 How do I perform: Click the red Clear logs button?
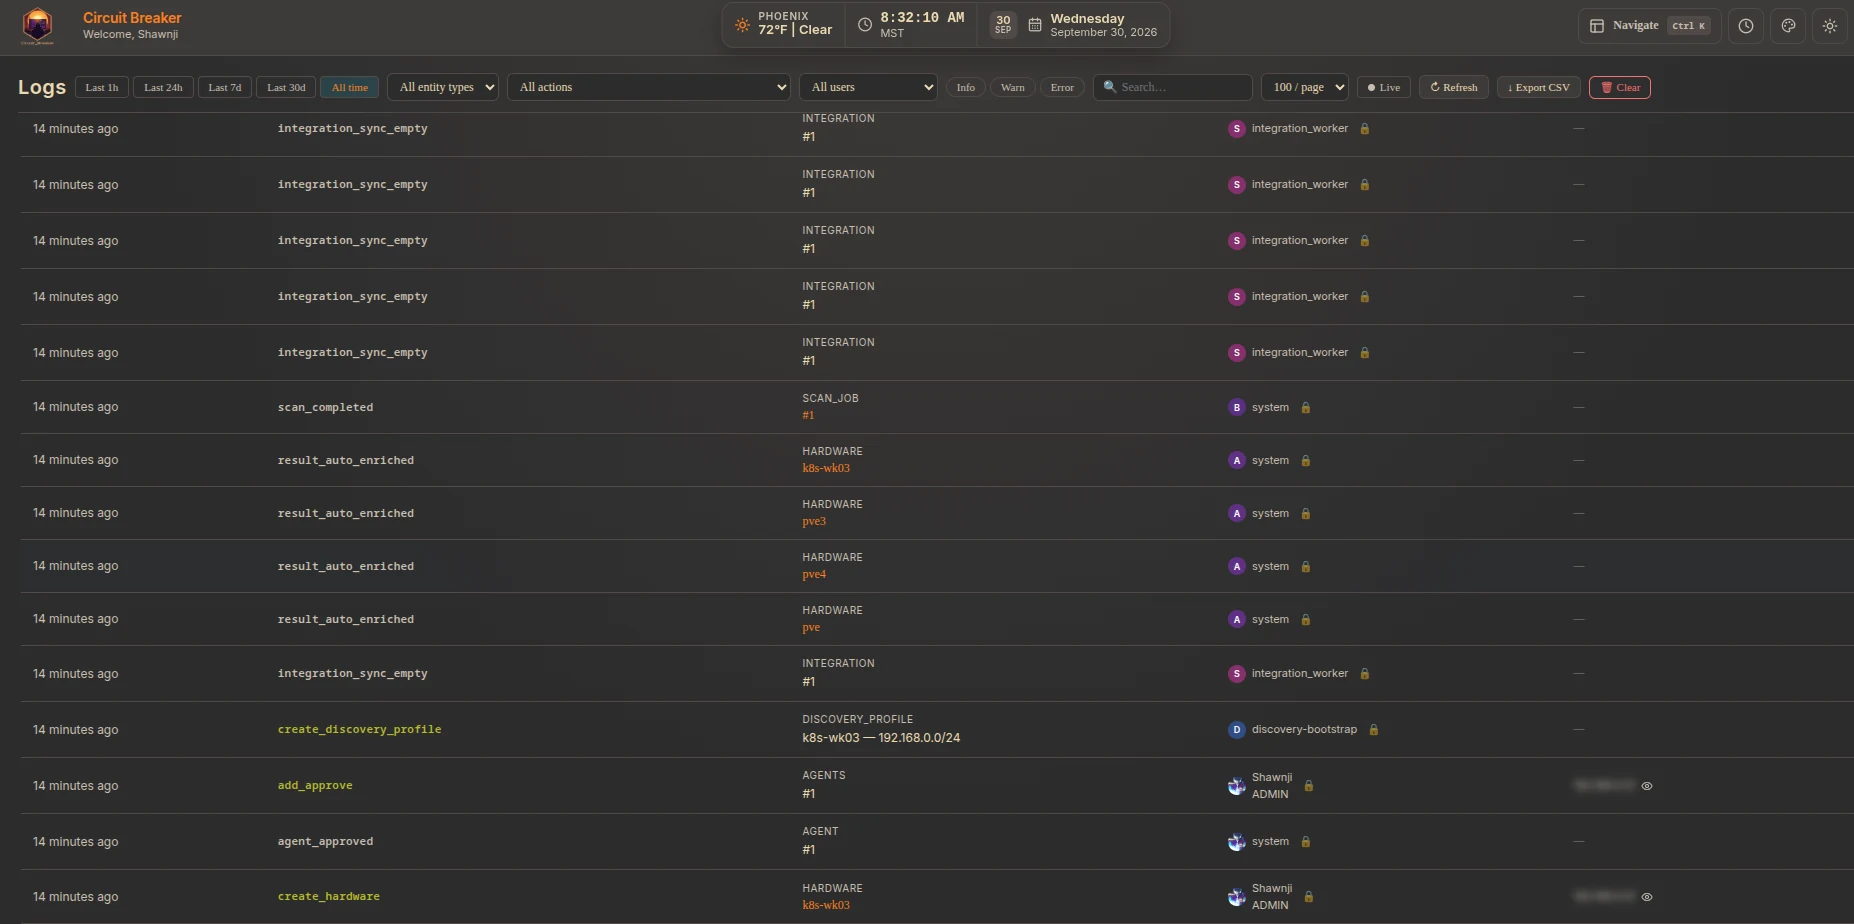1620,87
